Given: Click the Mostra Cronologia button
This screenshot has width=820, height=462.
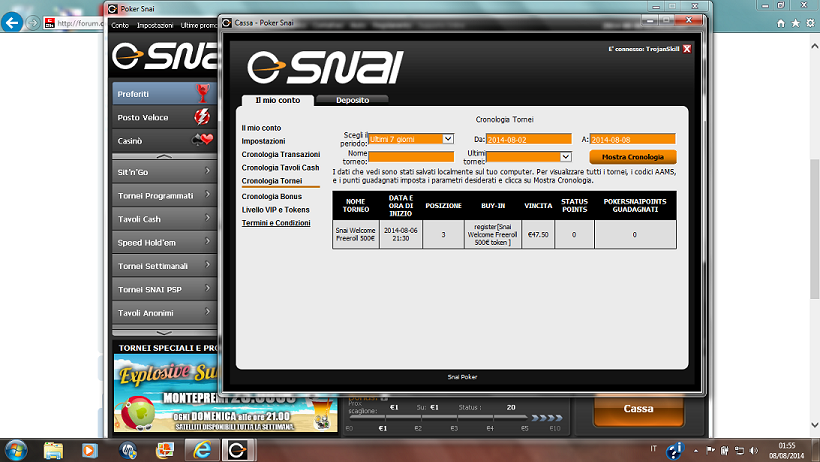Looking at the screenshot, I should (633, 156).
